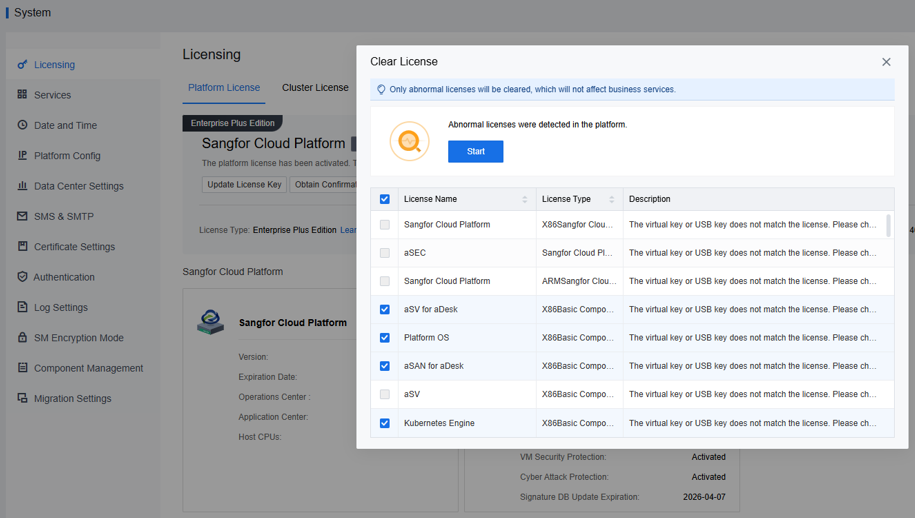Click the license table vertical scrollbar

coord(889,225)
